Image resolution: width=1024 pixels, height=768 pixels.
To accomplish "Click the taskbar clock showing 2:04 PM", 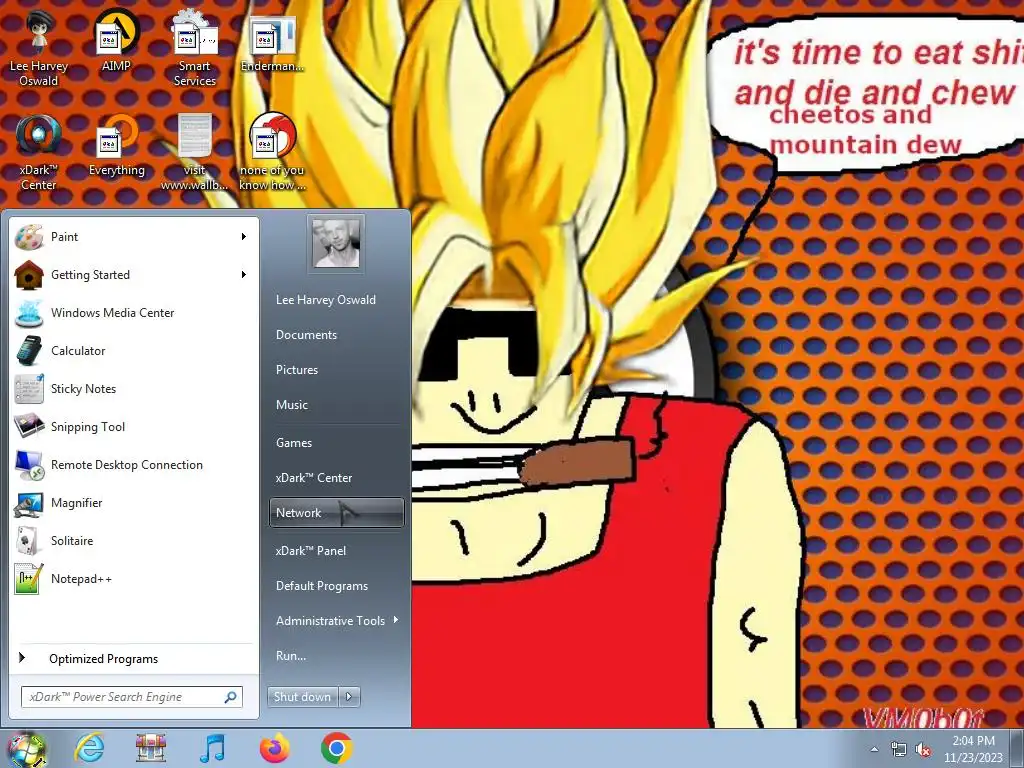I will pos(973,749).
